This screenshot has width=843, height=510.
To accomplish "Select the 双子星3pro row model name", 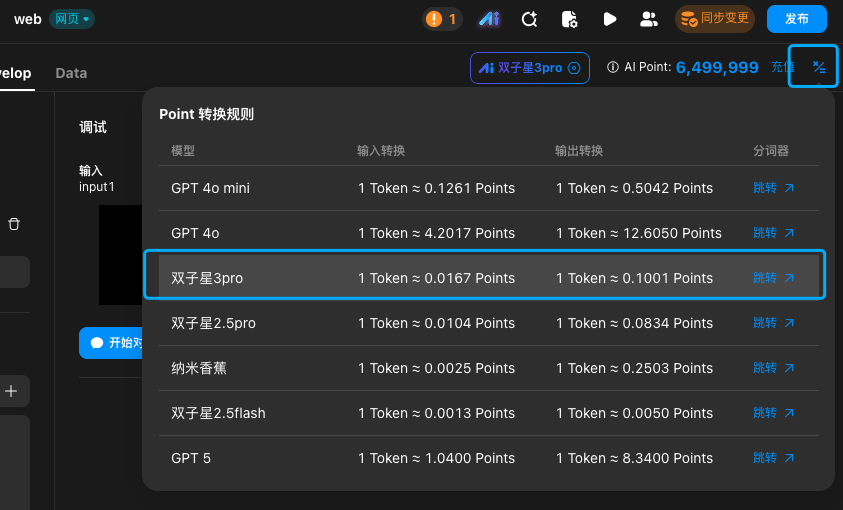I will (x=207, y=278).
